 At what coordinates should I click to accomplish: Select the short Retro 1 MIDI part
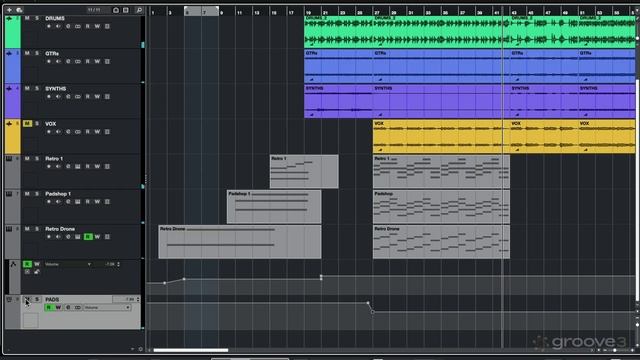304,171
